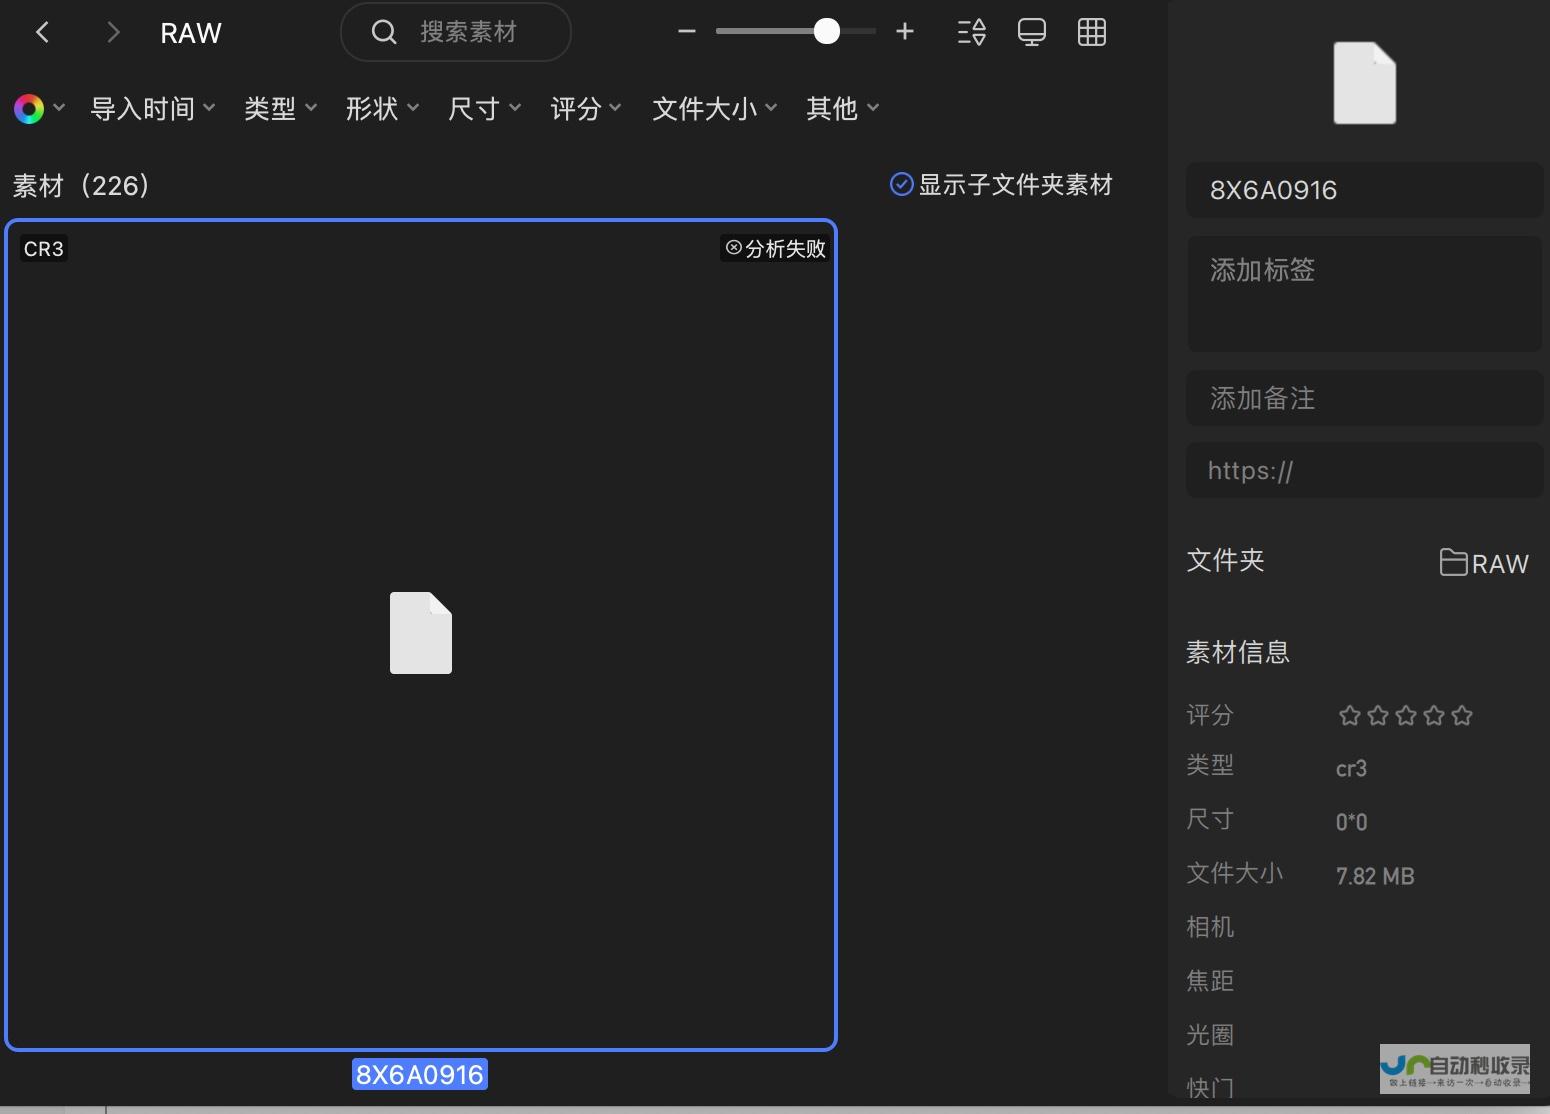Screen dimensions: 1550x1114
Task: Expand the 评分 filter dropdown
Action: click(586, 108)
